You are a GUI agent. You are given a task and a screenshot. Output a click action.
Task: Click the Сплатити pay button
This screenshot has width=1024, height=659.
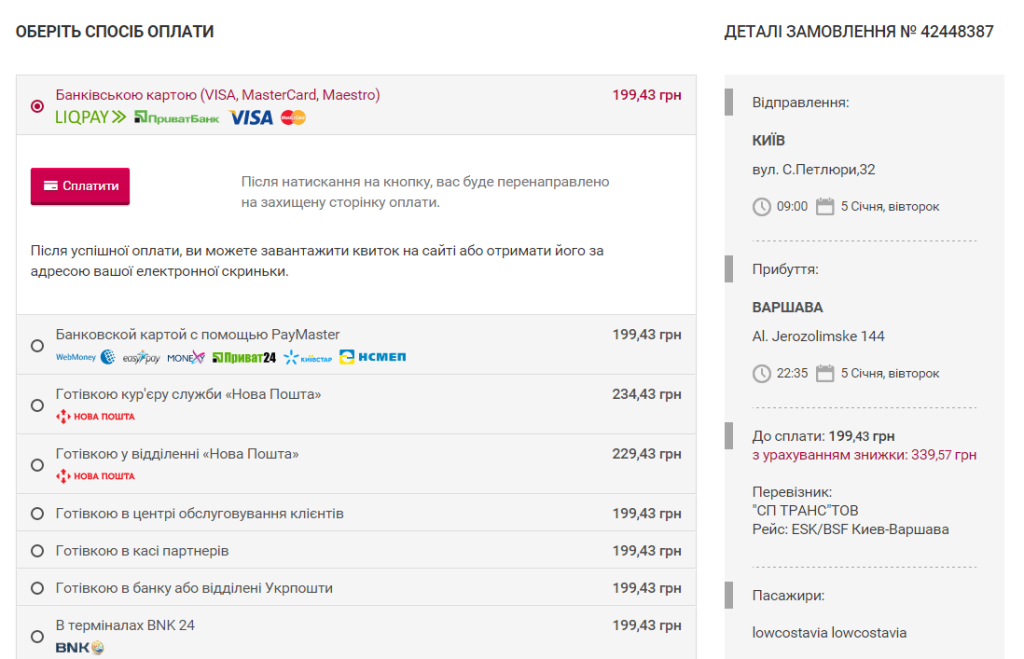click(80, 186)
